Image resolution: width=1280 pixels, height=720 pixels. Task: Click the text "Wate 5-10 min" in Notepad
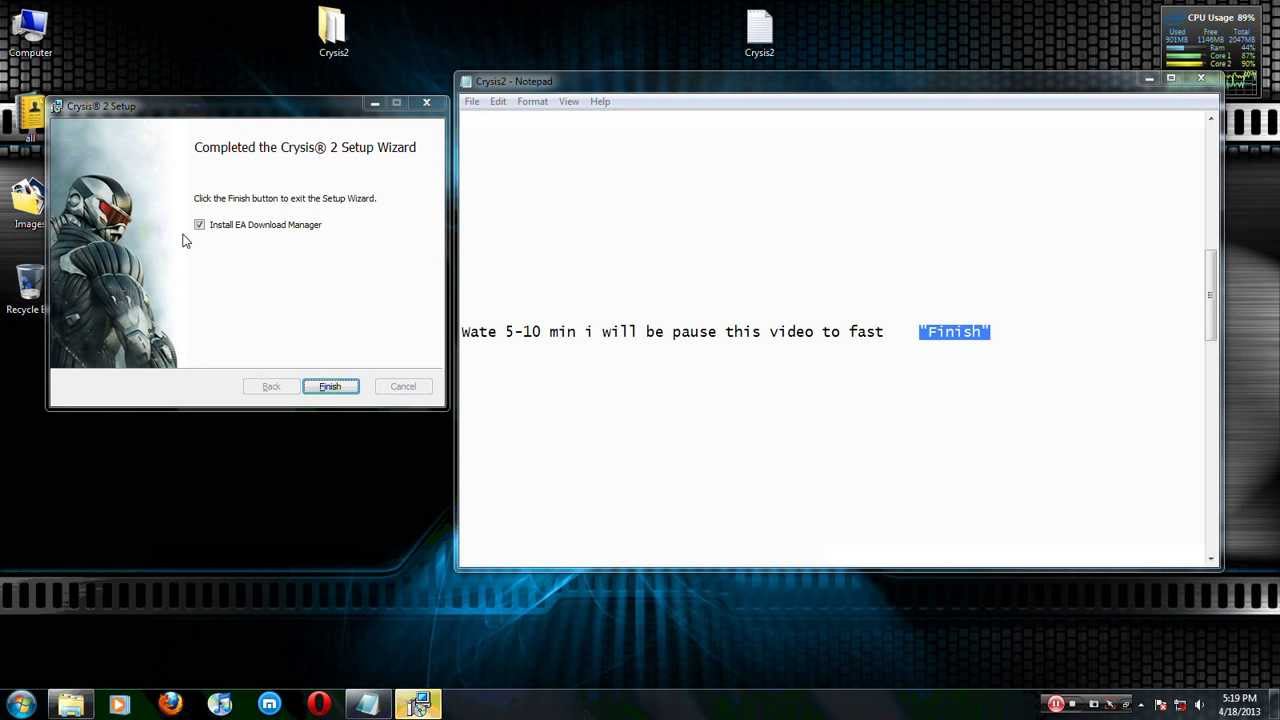[518, 332]
